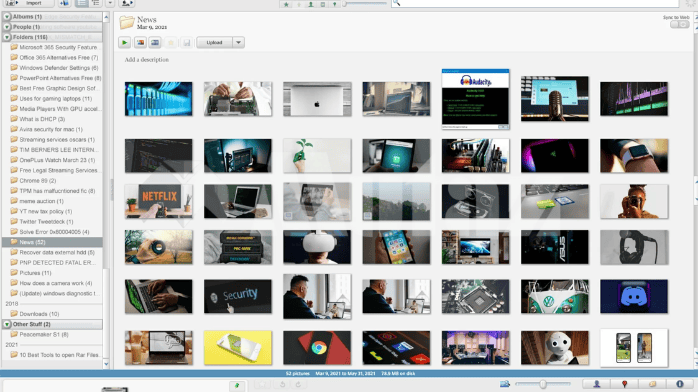The image size is (698, 392).
Task: Filter to show movies only
Action: pyautogui.click(x=323, y=4)
